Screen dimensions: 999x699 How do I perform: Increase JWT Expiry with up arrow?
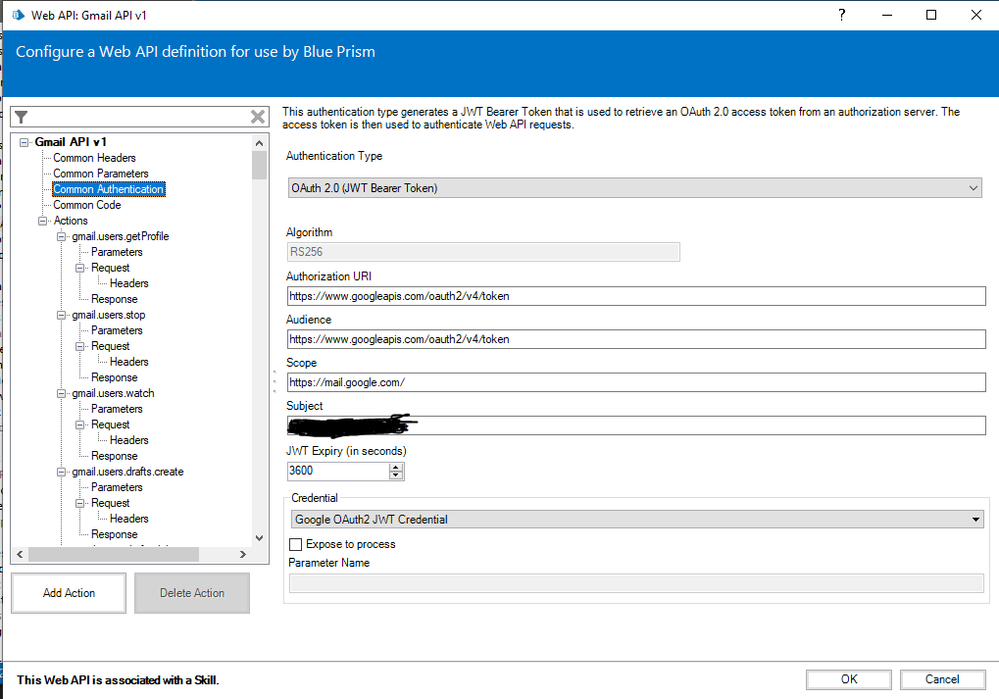coord(397,467)
